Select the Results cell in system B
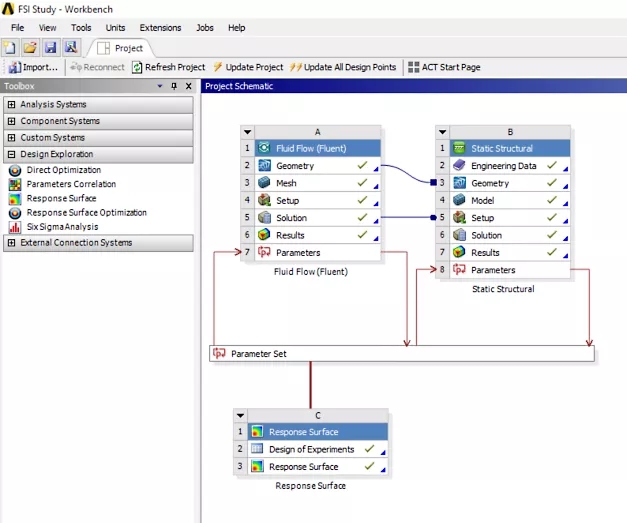This screenshot has width=627, height=523. [510, 253]
